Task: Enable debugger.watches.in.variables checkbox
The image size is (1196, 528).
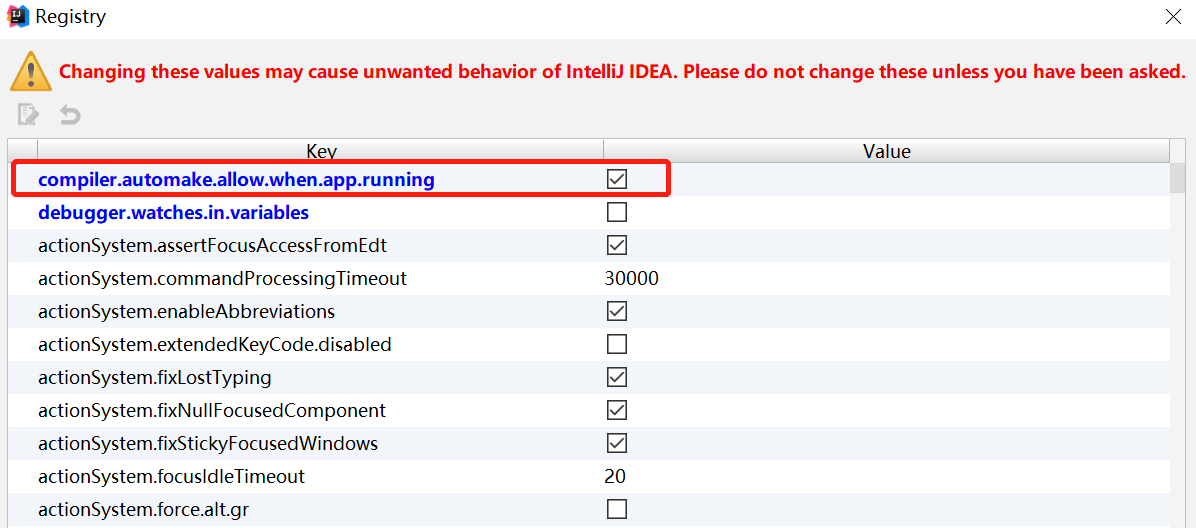Action: [617, 212]
